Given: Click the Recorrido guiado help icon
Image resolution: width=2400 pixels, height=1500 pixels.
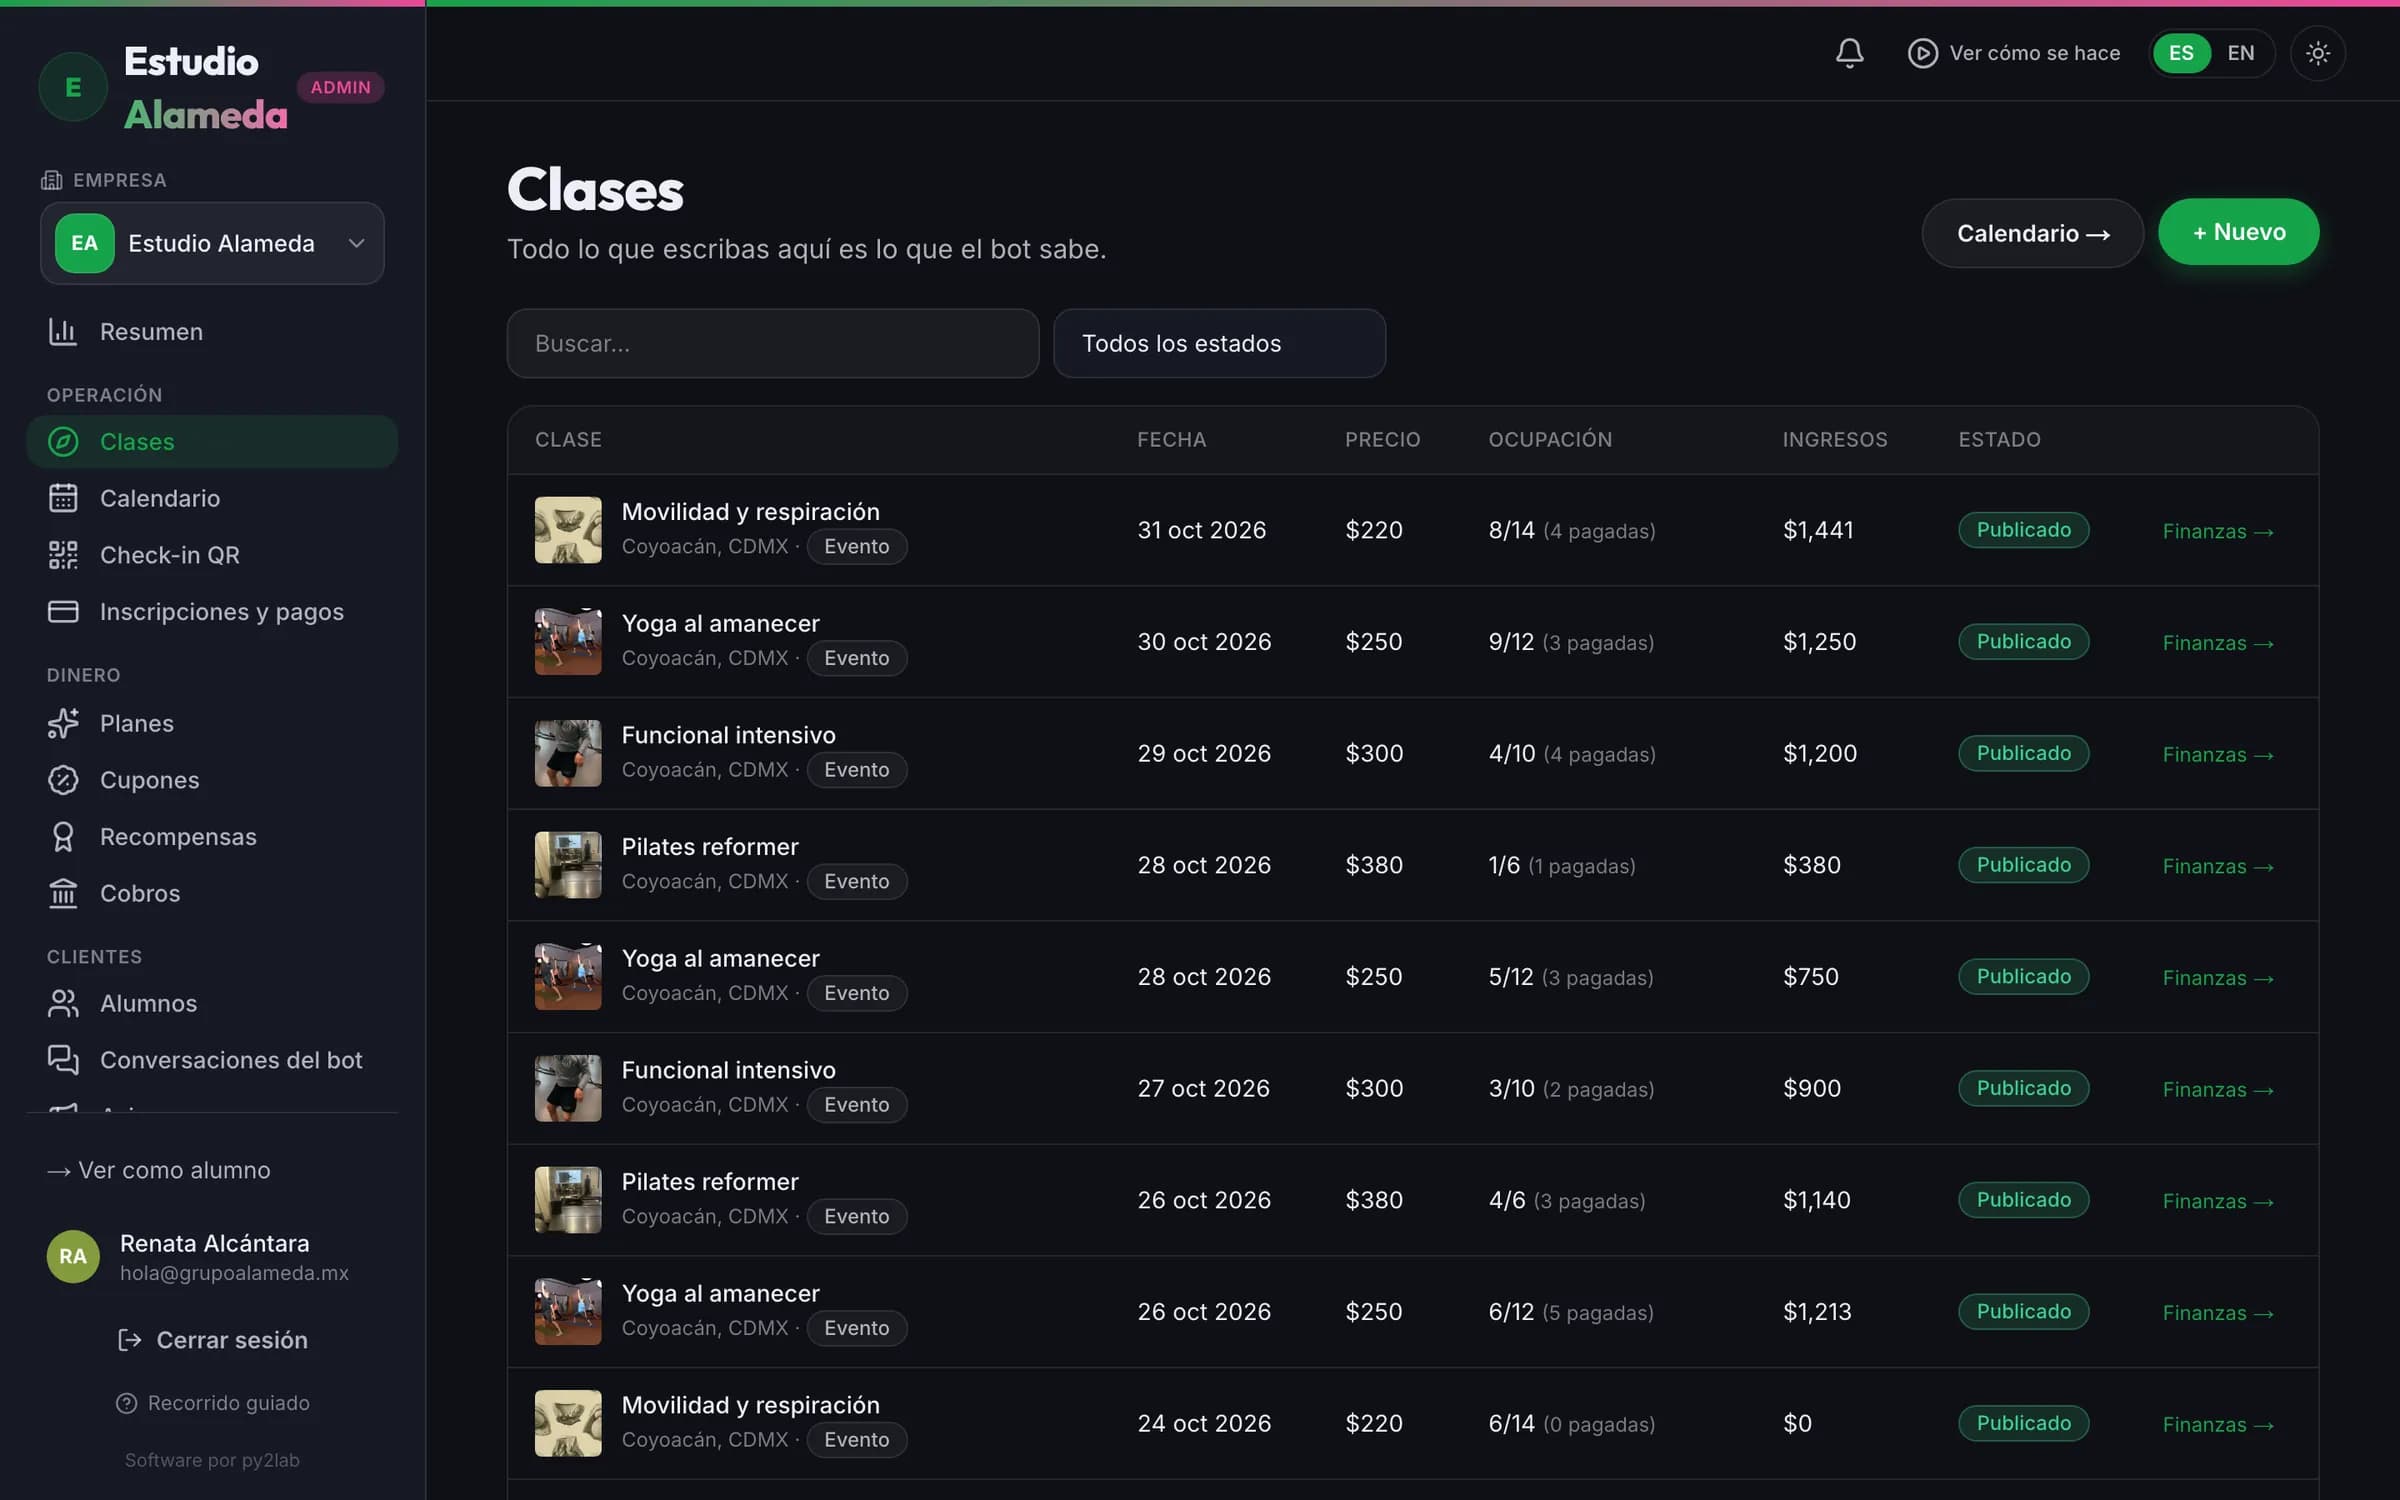Looking at the screenshot, I should tap(126, 1403).
